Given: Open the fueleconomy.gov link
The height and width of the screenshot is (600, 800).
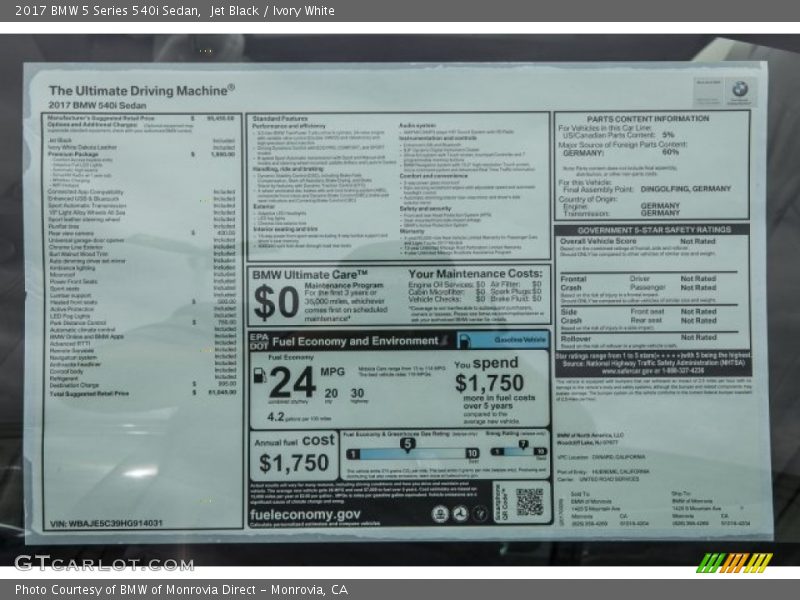Looking at the screenshot, I should click(305, 514).
